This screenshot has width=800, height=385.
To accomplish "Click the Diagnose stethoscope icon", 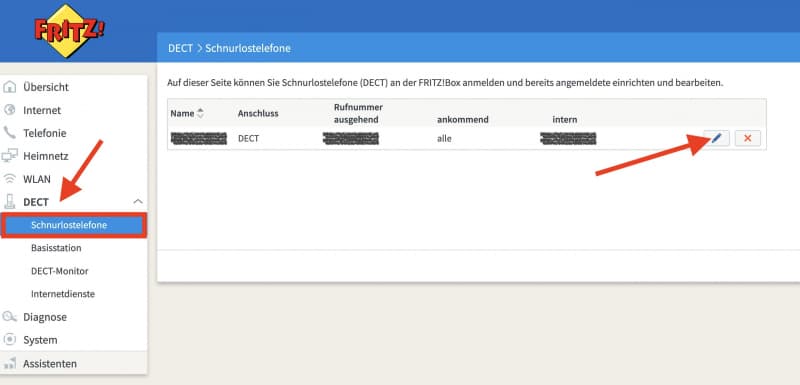I will (9, 317).
